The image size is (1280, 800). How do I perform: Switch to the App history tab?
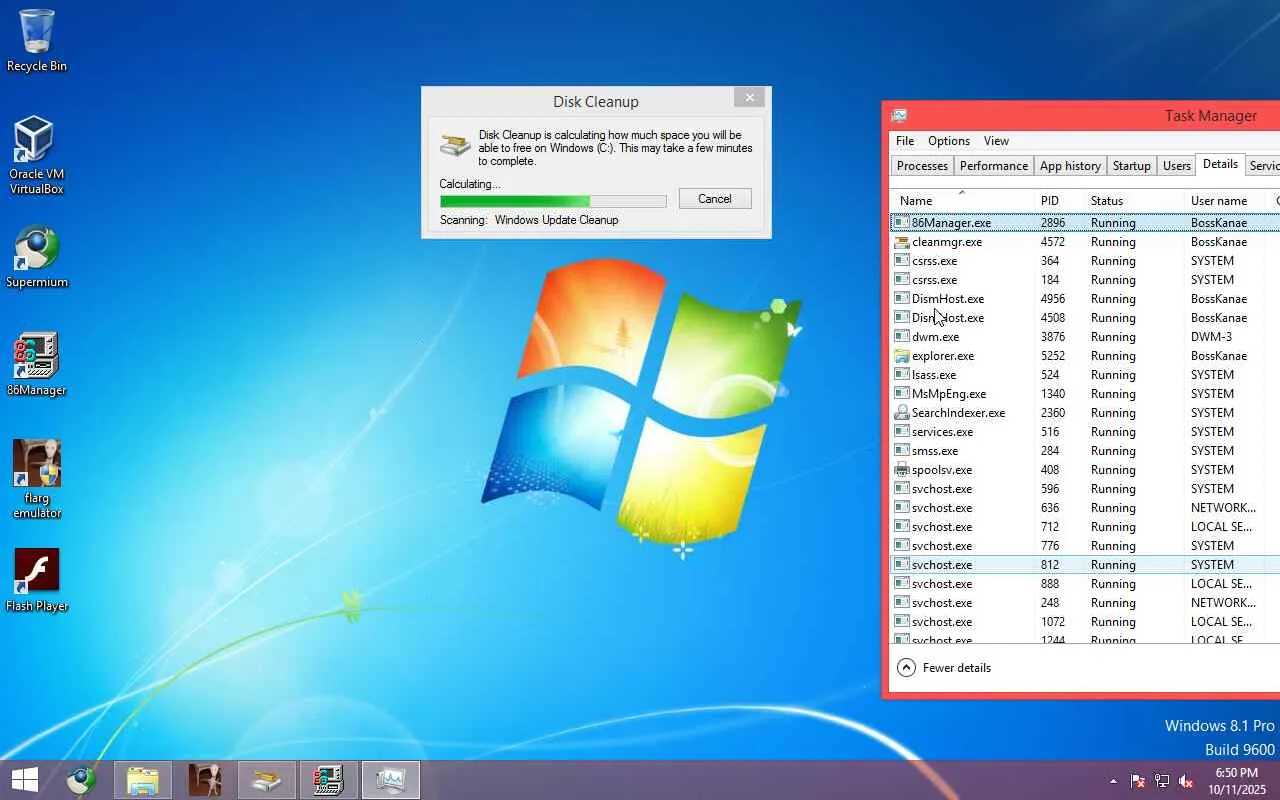1070,166
